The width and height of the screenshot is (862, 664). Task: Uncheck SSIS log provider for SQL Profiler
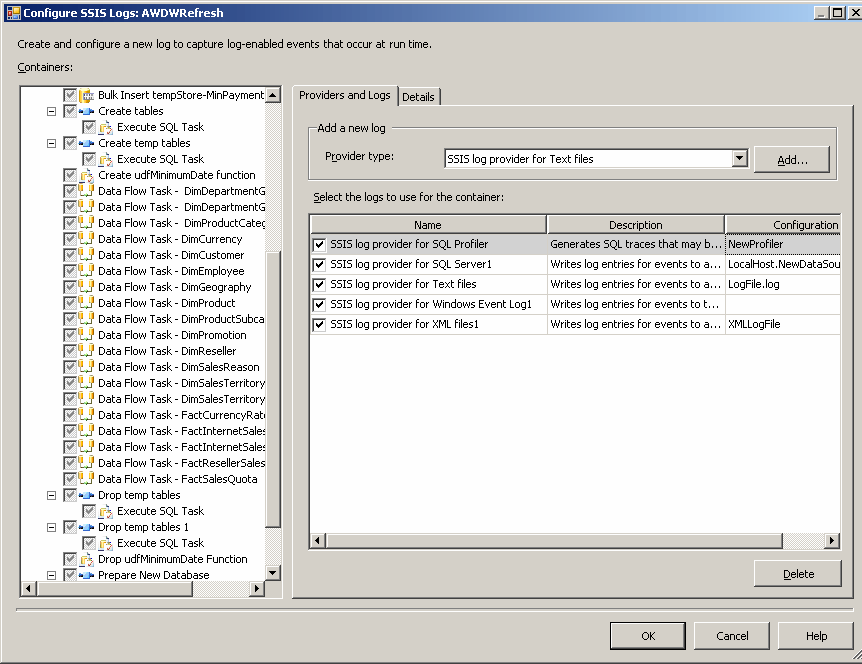[319, 244]
